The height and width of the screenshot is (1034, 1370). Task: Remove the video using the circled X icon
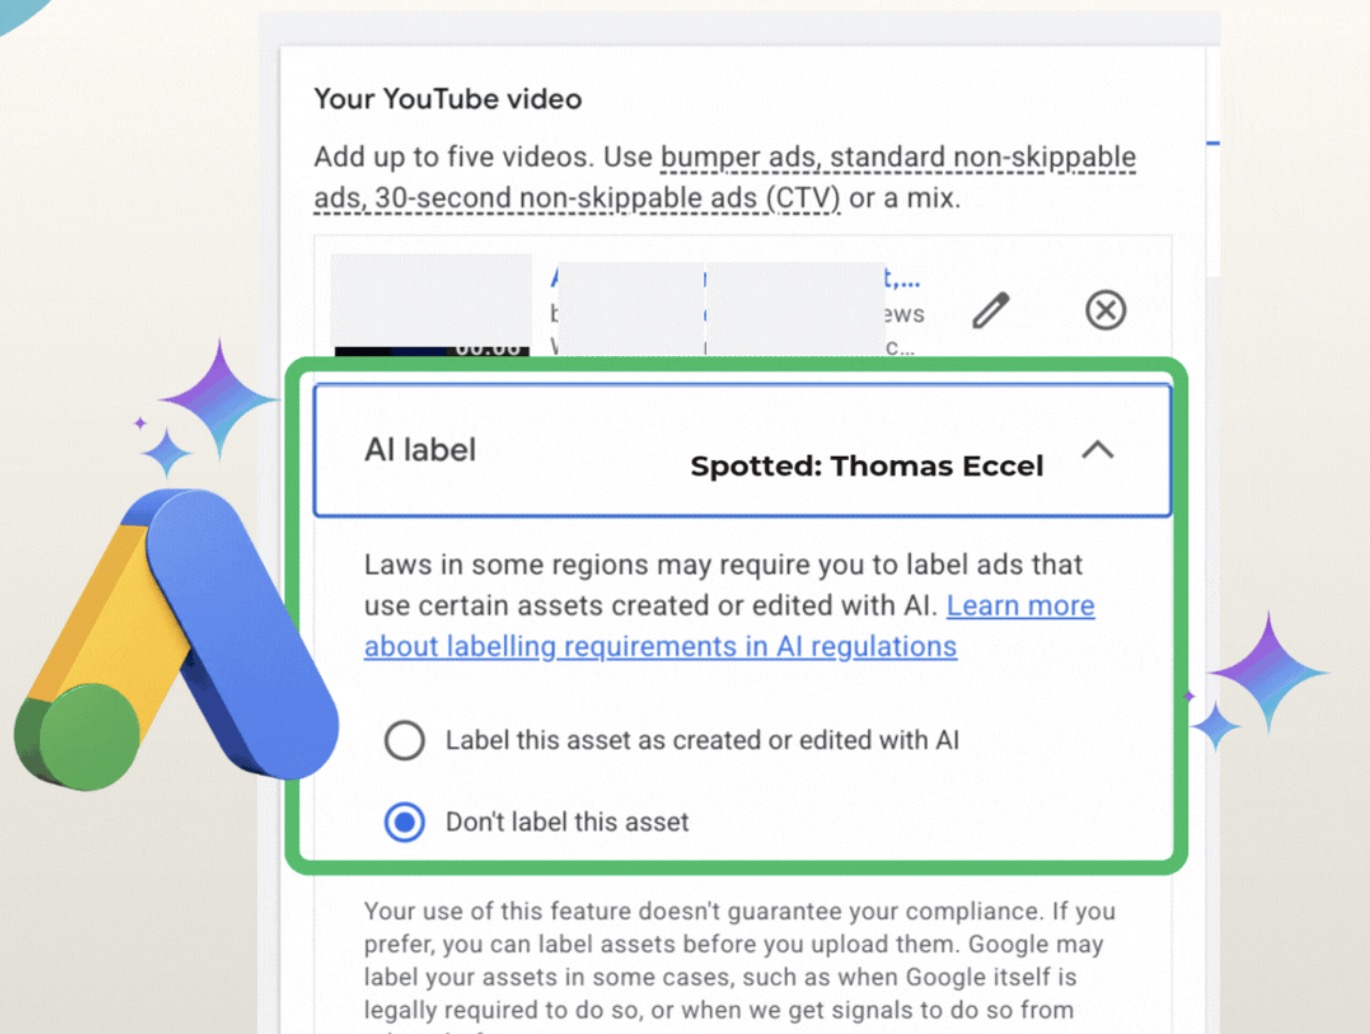pyautogui.click(x=1105, y=310)
